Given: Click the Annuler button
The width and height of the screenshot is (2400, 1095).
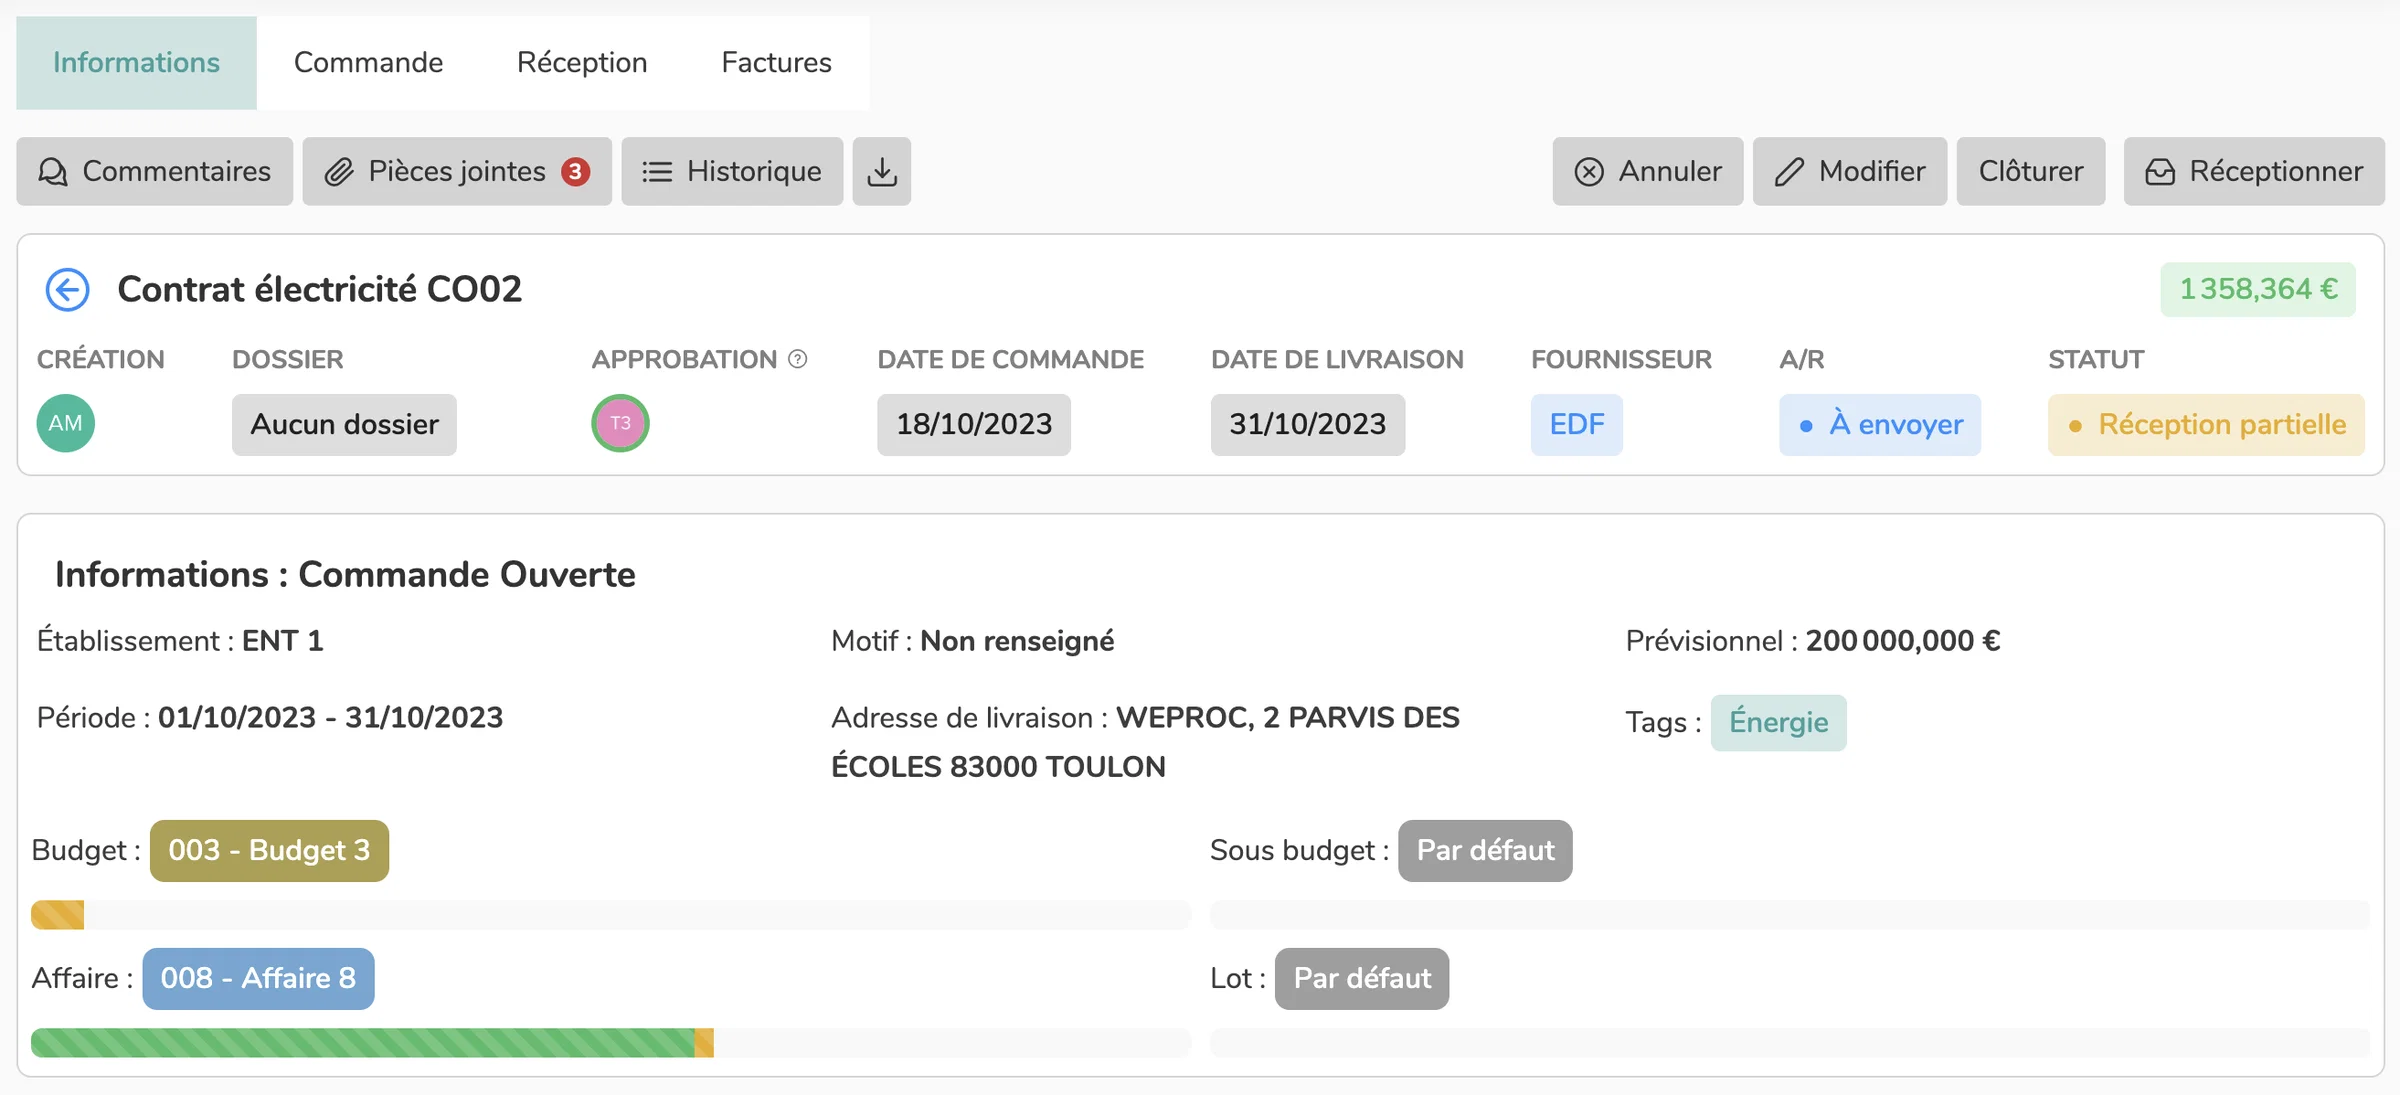Looking at the screenshot, I should (1648, 171).
